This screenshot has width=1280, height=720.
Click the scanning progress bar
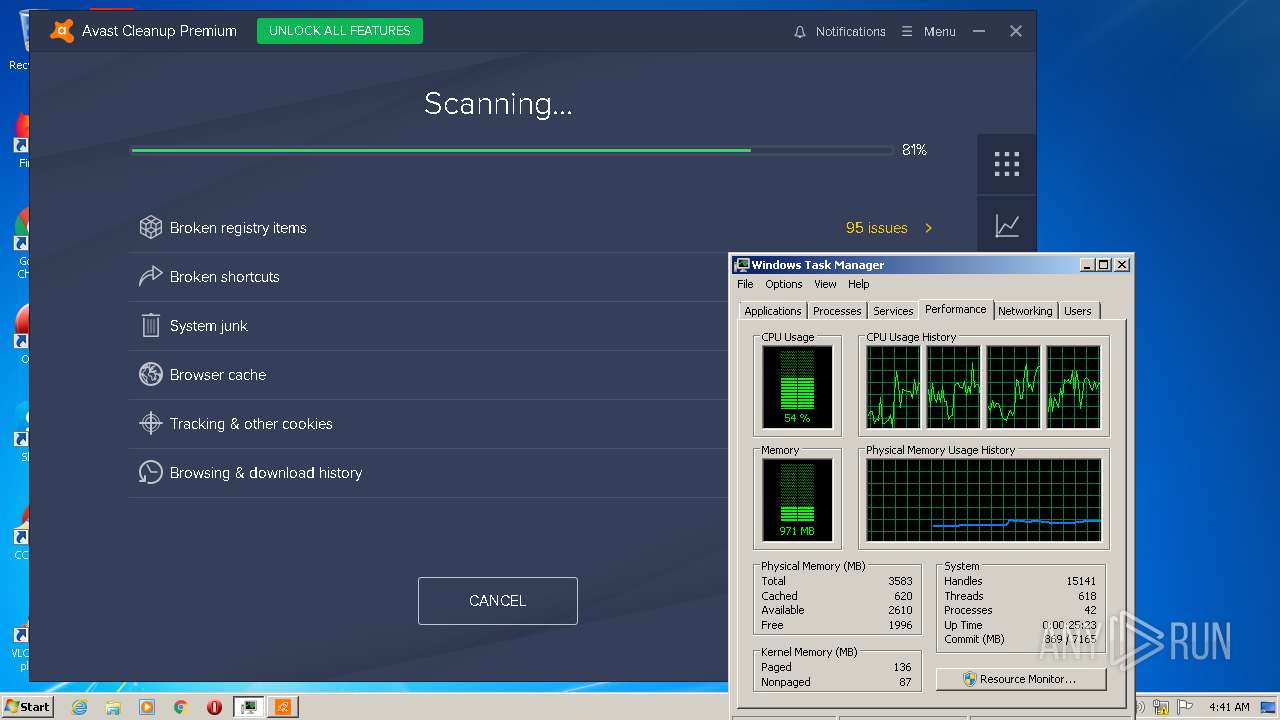click(512, 150)
